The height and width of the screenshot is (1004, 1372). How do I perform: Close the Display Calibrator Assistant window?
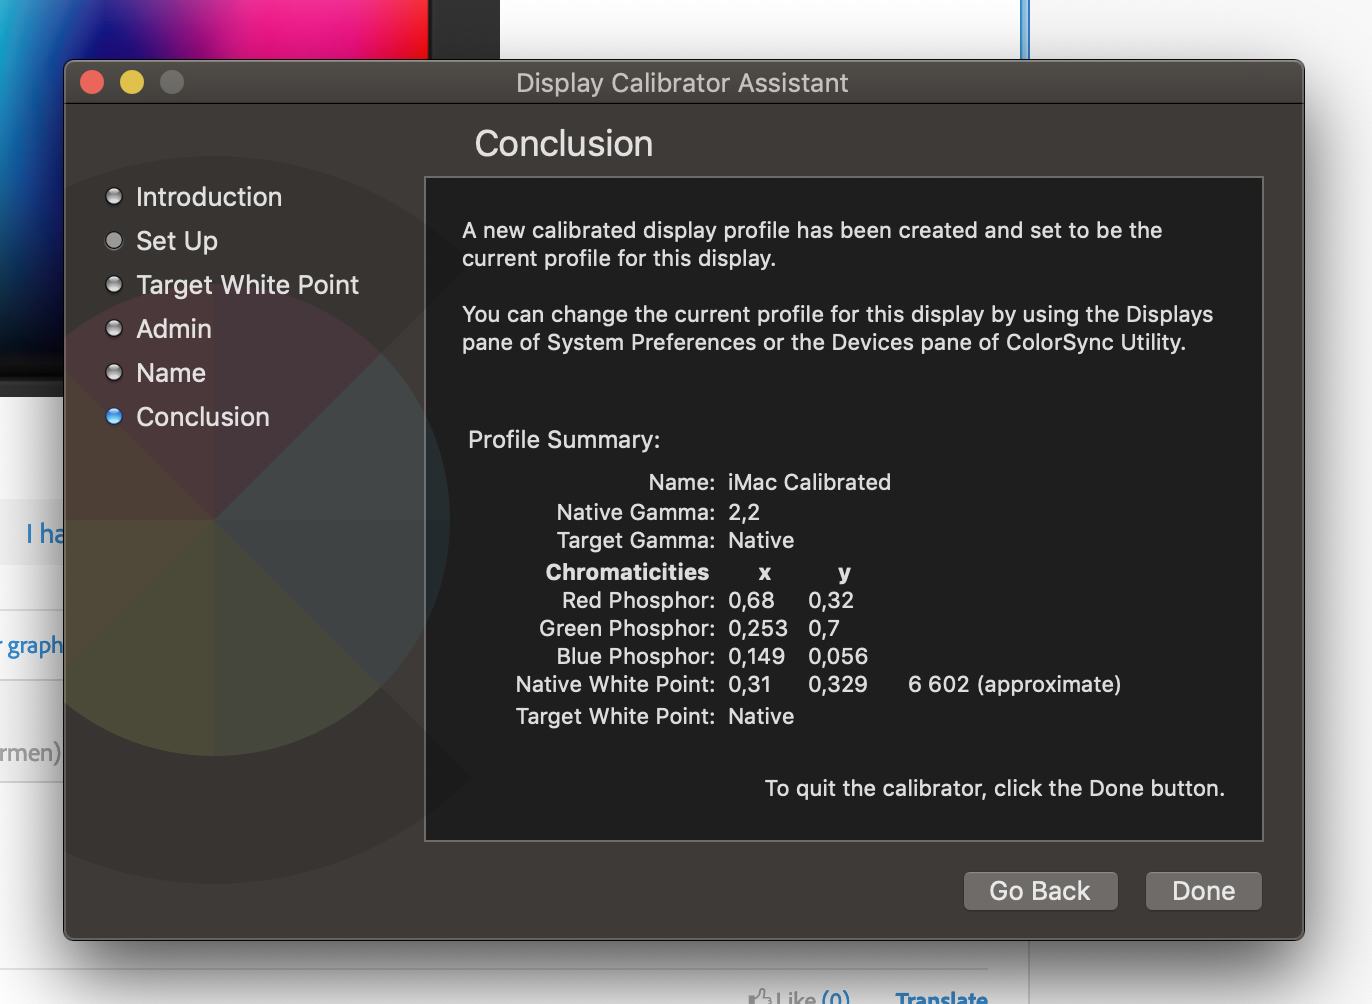click(92, 82)
